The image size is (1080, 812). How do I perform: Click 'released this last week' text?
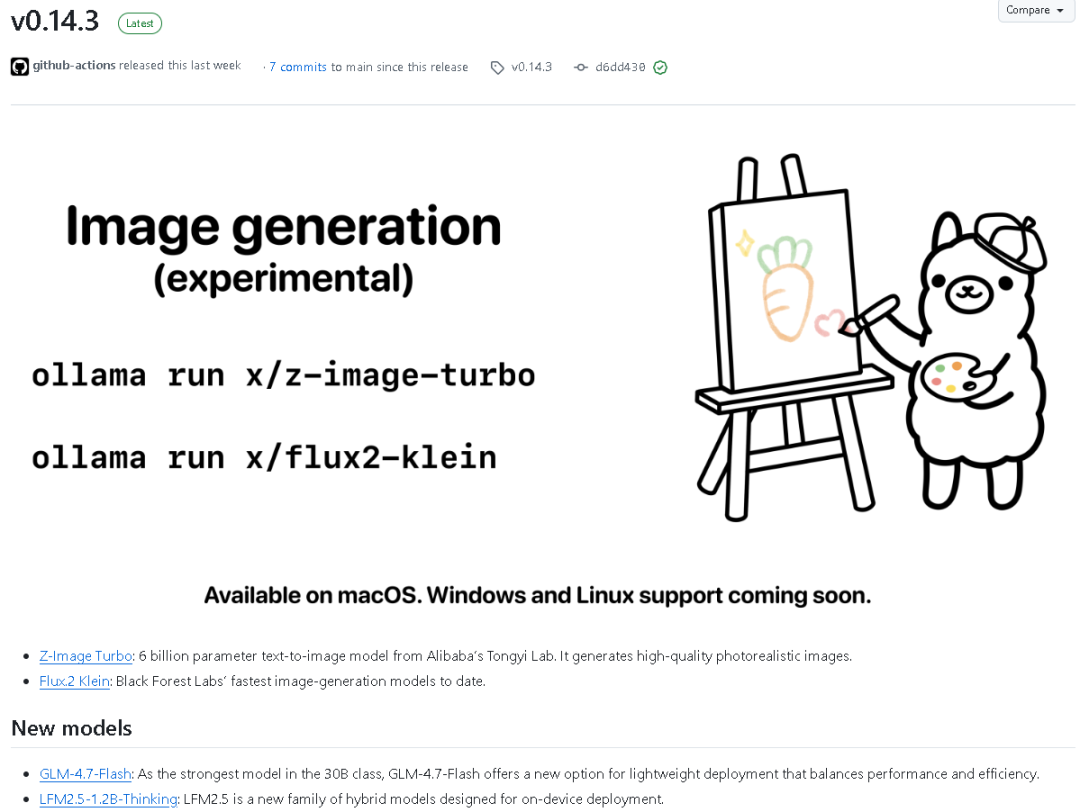click(180, 65)
